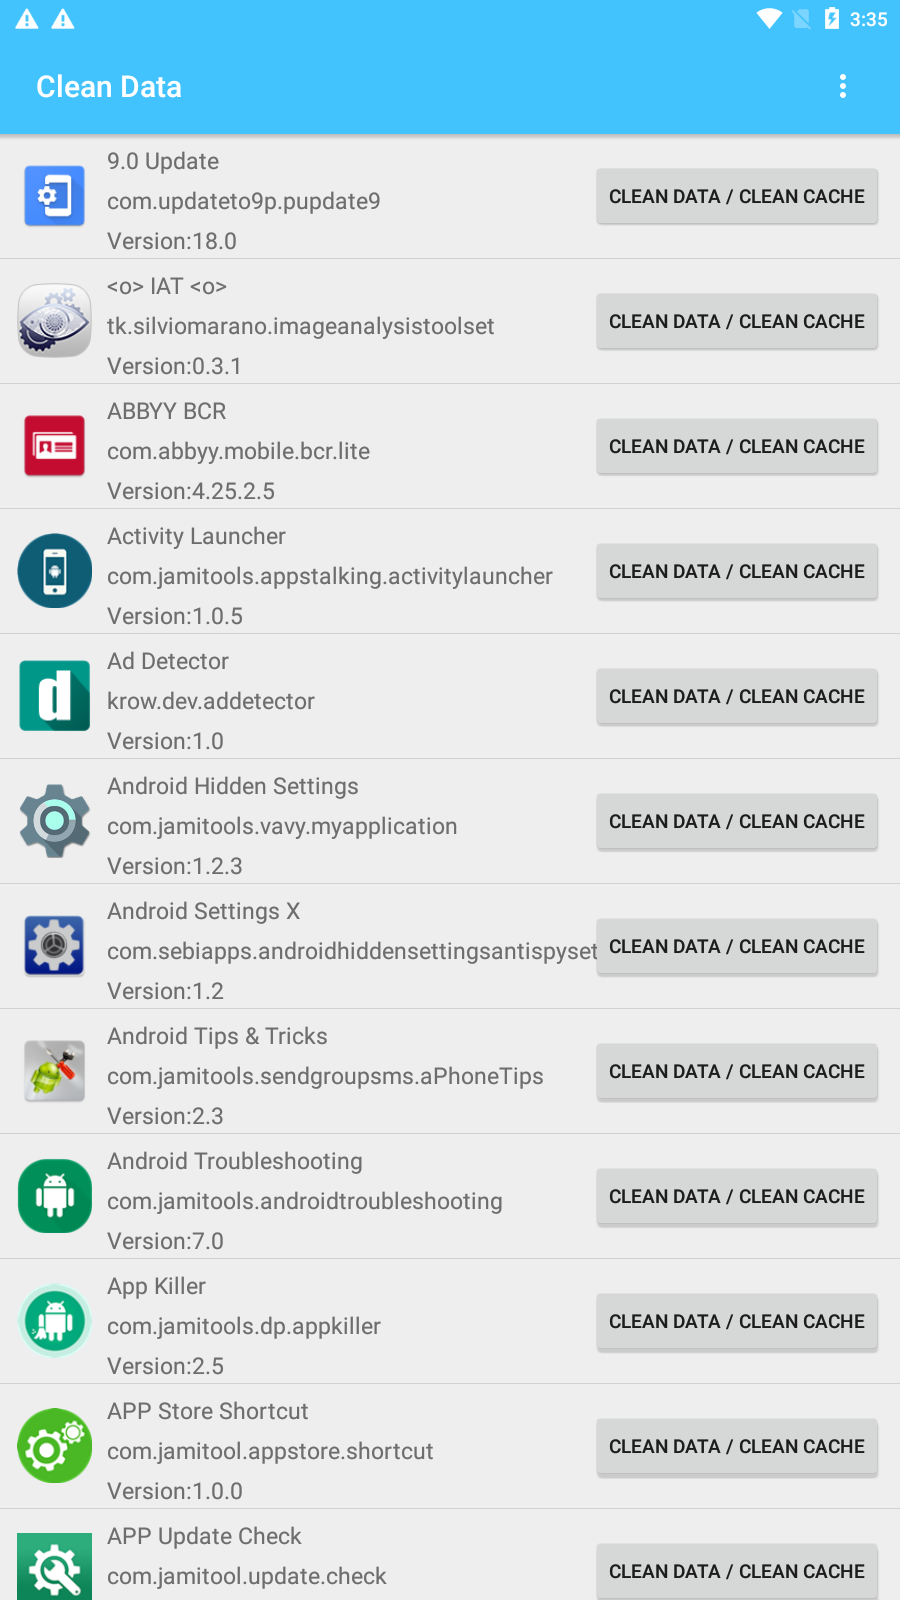Screen dimensions: 900x1600
Task: Select the Android Settings X name
Action: point(204,911)
